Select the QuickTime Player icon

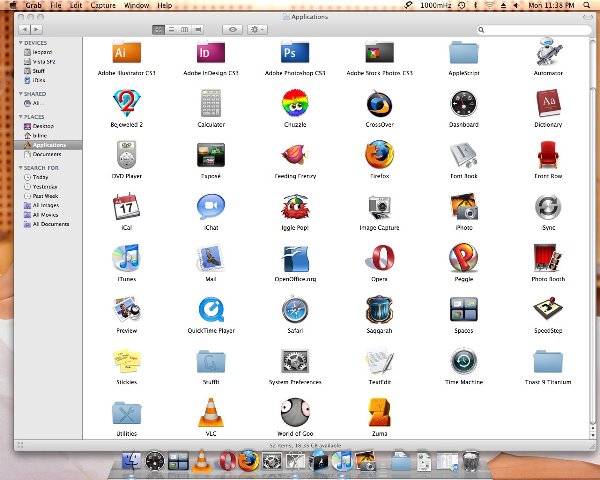(211, 309)
